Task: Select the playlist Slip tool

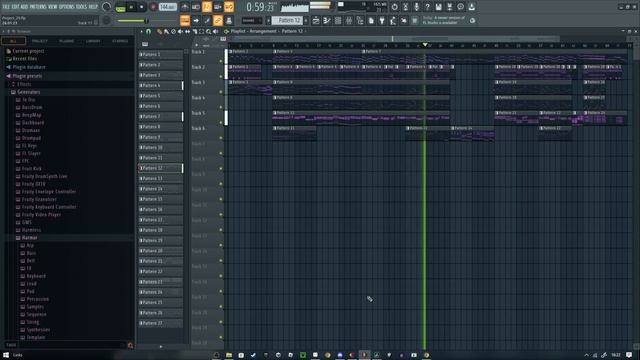Action: pyautogui.click(x=187, y=31)
